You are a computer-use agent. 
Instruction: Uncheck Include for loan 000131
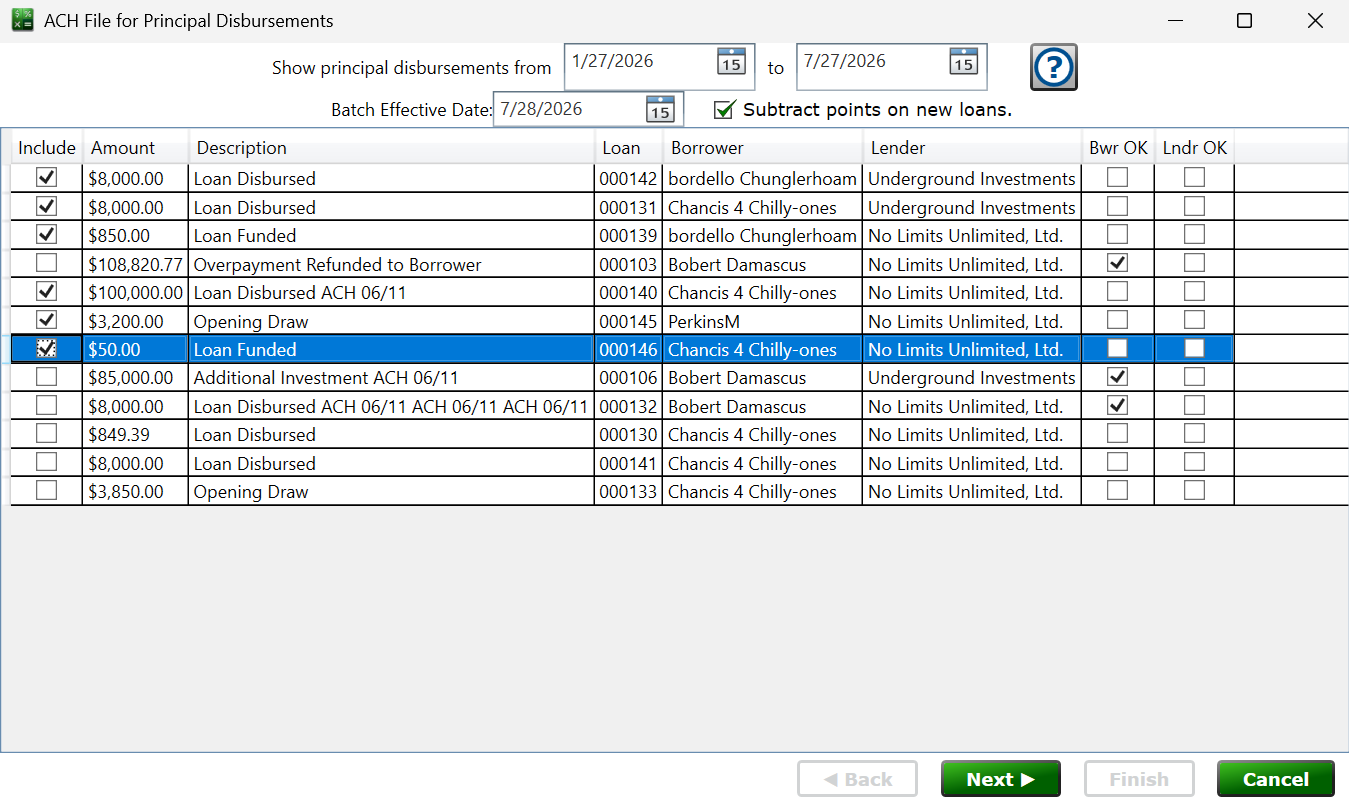point(46,207)
